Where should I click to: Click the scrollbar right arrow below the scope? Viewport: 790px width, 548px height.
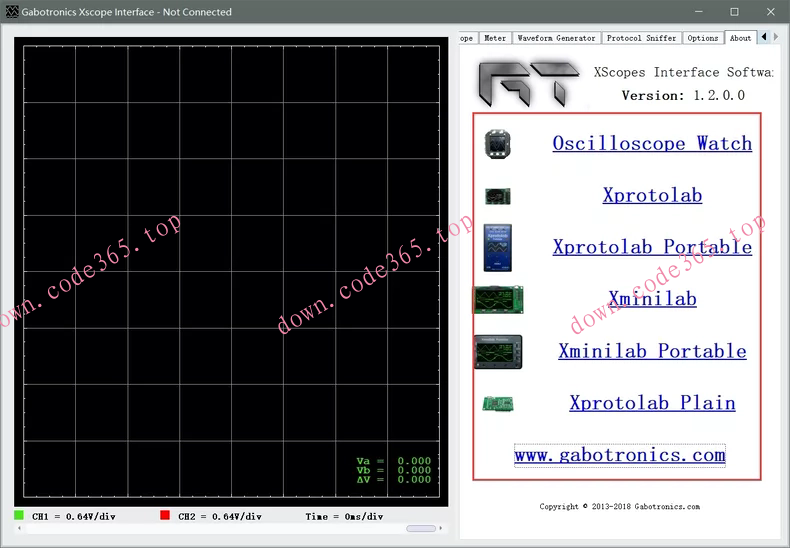tap(441, 528)
